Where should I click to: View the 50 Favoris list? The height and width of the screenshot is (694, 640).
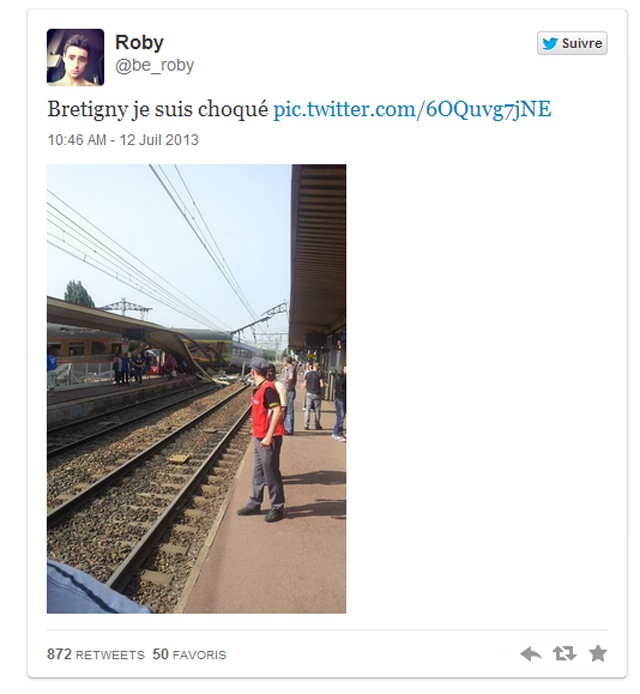(x=189, y=654)
